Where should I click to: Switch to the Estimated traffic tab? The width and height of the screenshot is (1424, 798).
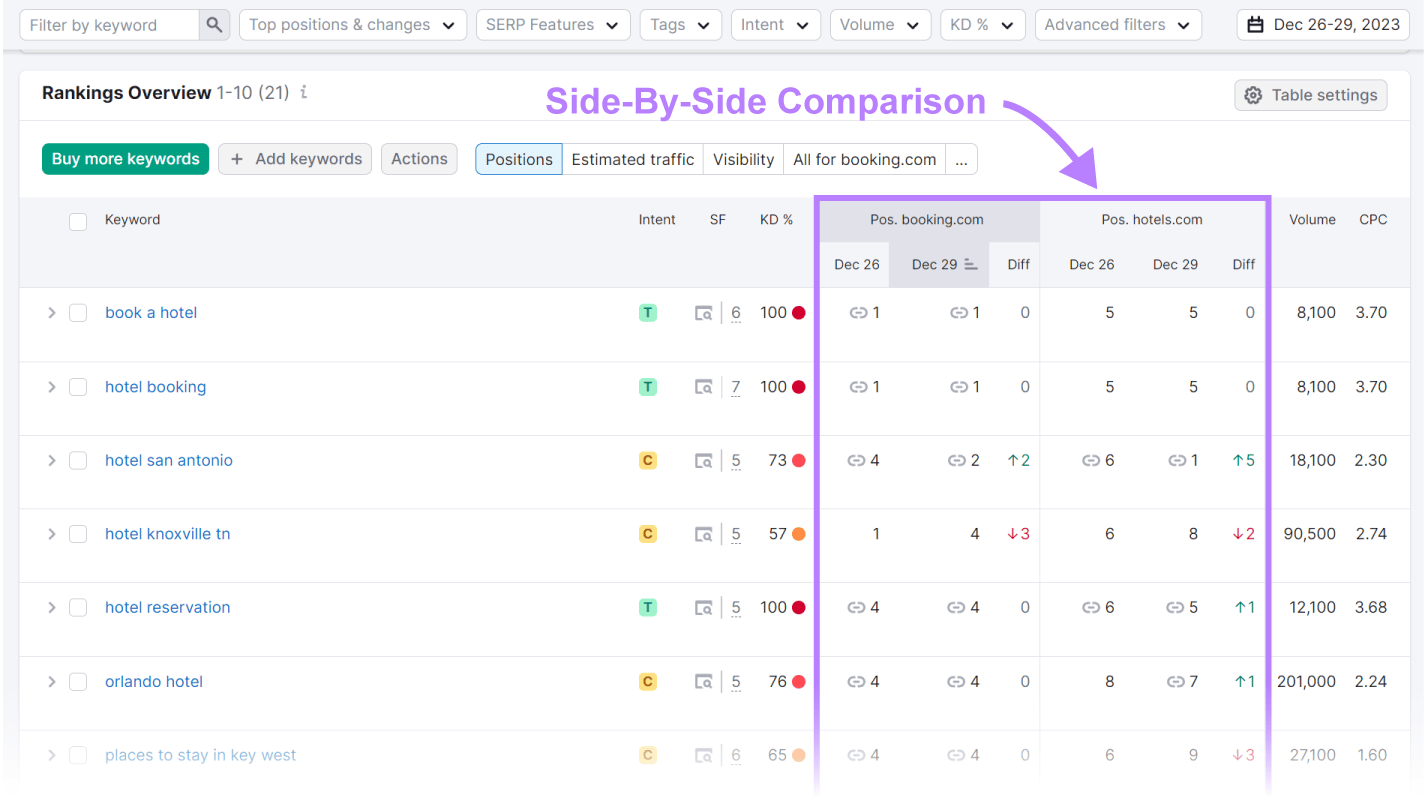(x=633, y=159)
